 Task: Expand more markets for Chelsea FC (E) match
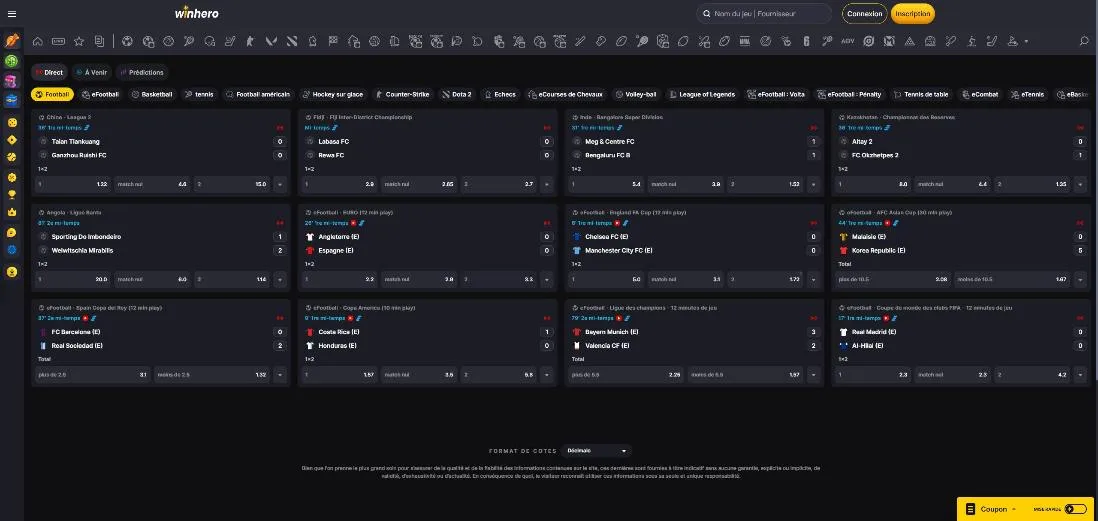pyautogui.click(x=813, y=279)
